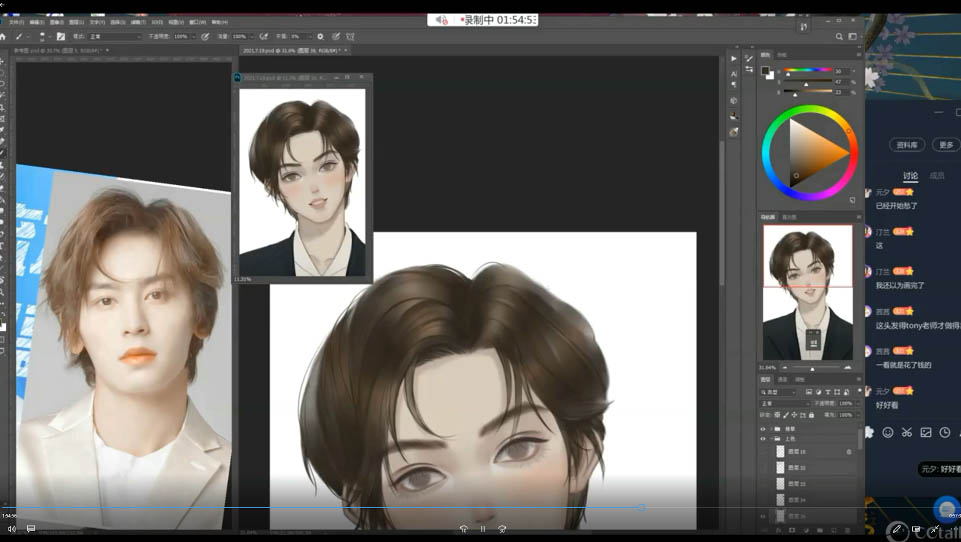Enable airbrush-style build-up icon
Viewport: 961px width, 542px height.
tap(264, 36)
